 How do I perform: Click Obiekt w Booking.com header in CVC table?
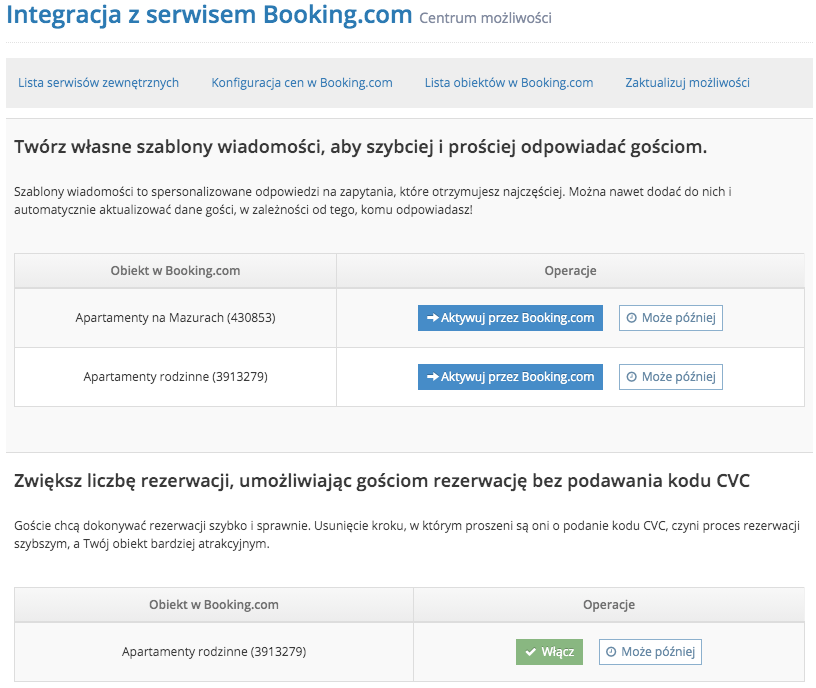click(x=214, y=605)
